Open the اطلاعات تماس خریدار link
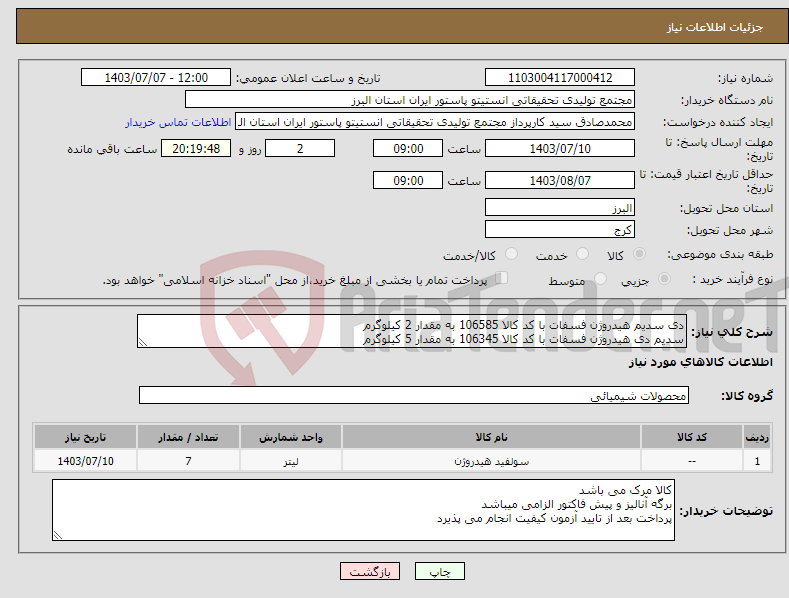Viewport: 789px width, 598px height. click(x=178, y=122)
